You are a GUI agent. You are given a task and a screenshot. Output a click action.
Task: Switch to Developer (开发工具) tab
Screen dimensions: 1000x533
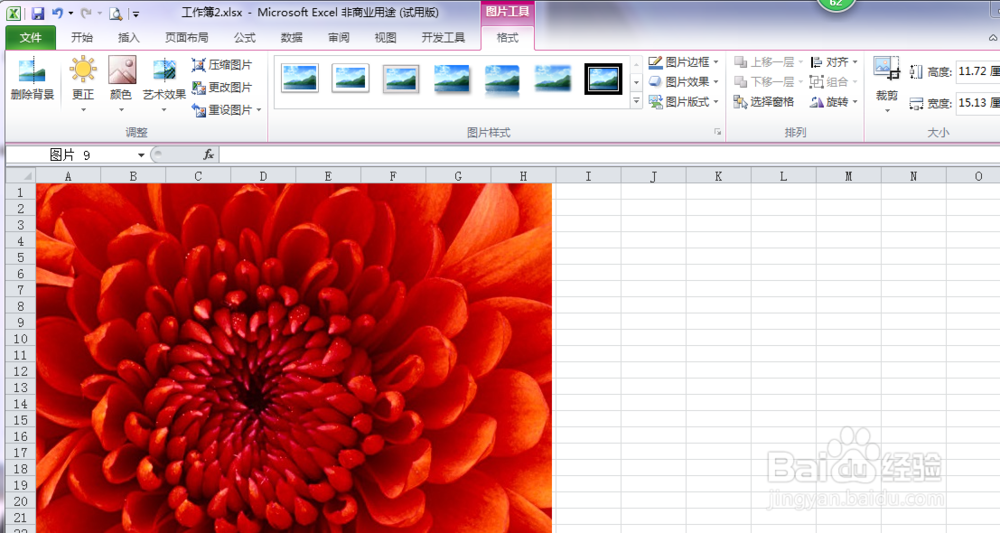[443, 38]
